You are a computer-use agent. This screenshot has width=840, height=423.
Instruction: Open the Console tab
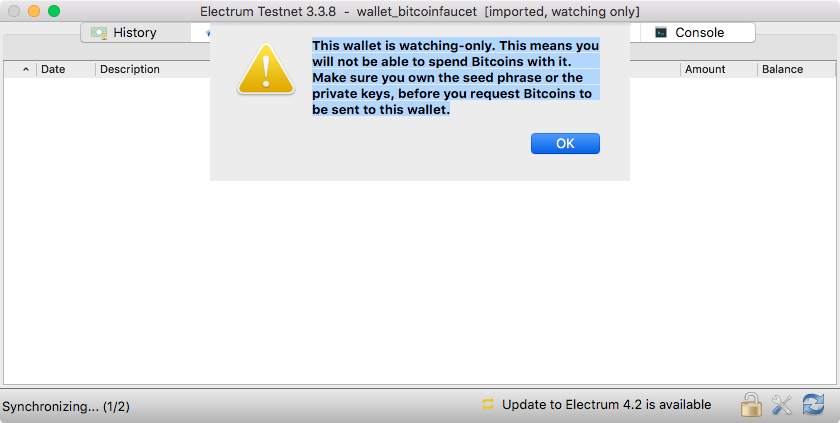tap(698, 33)
